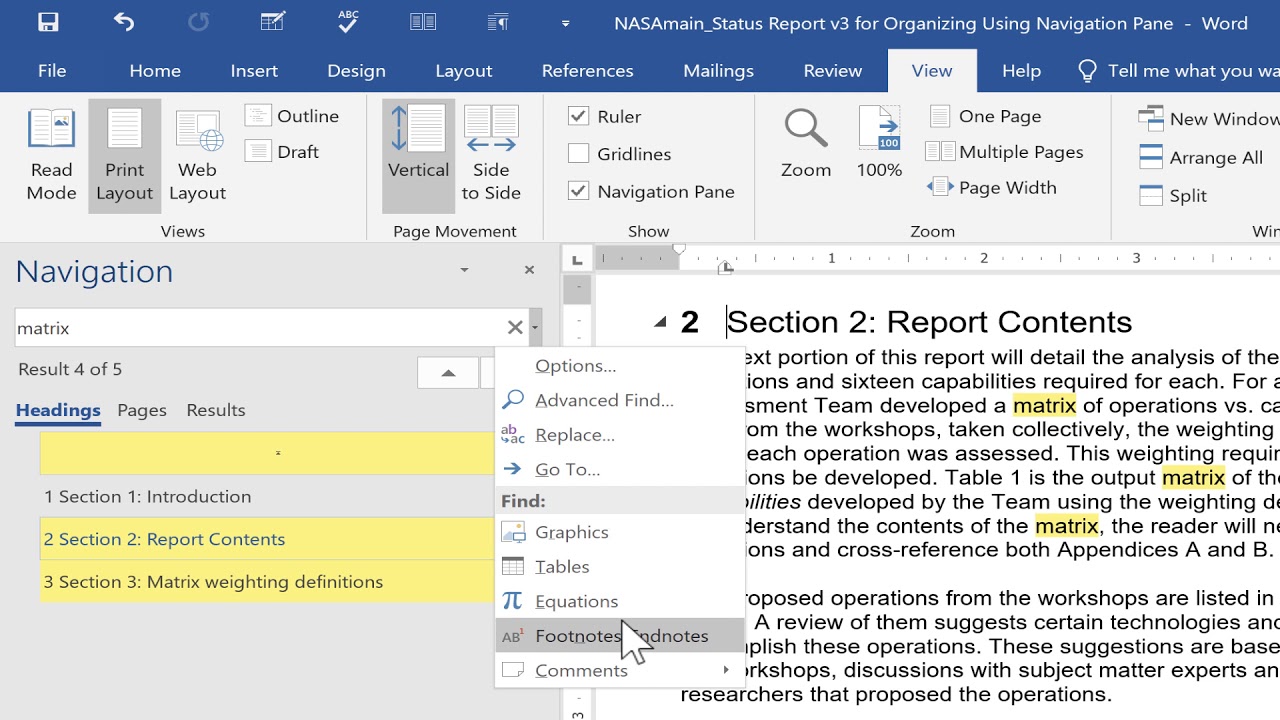Set zoom to 100%

click(879, 143)
